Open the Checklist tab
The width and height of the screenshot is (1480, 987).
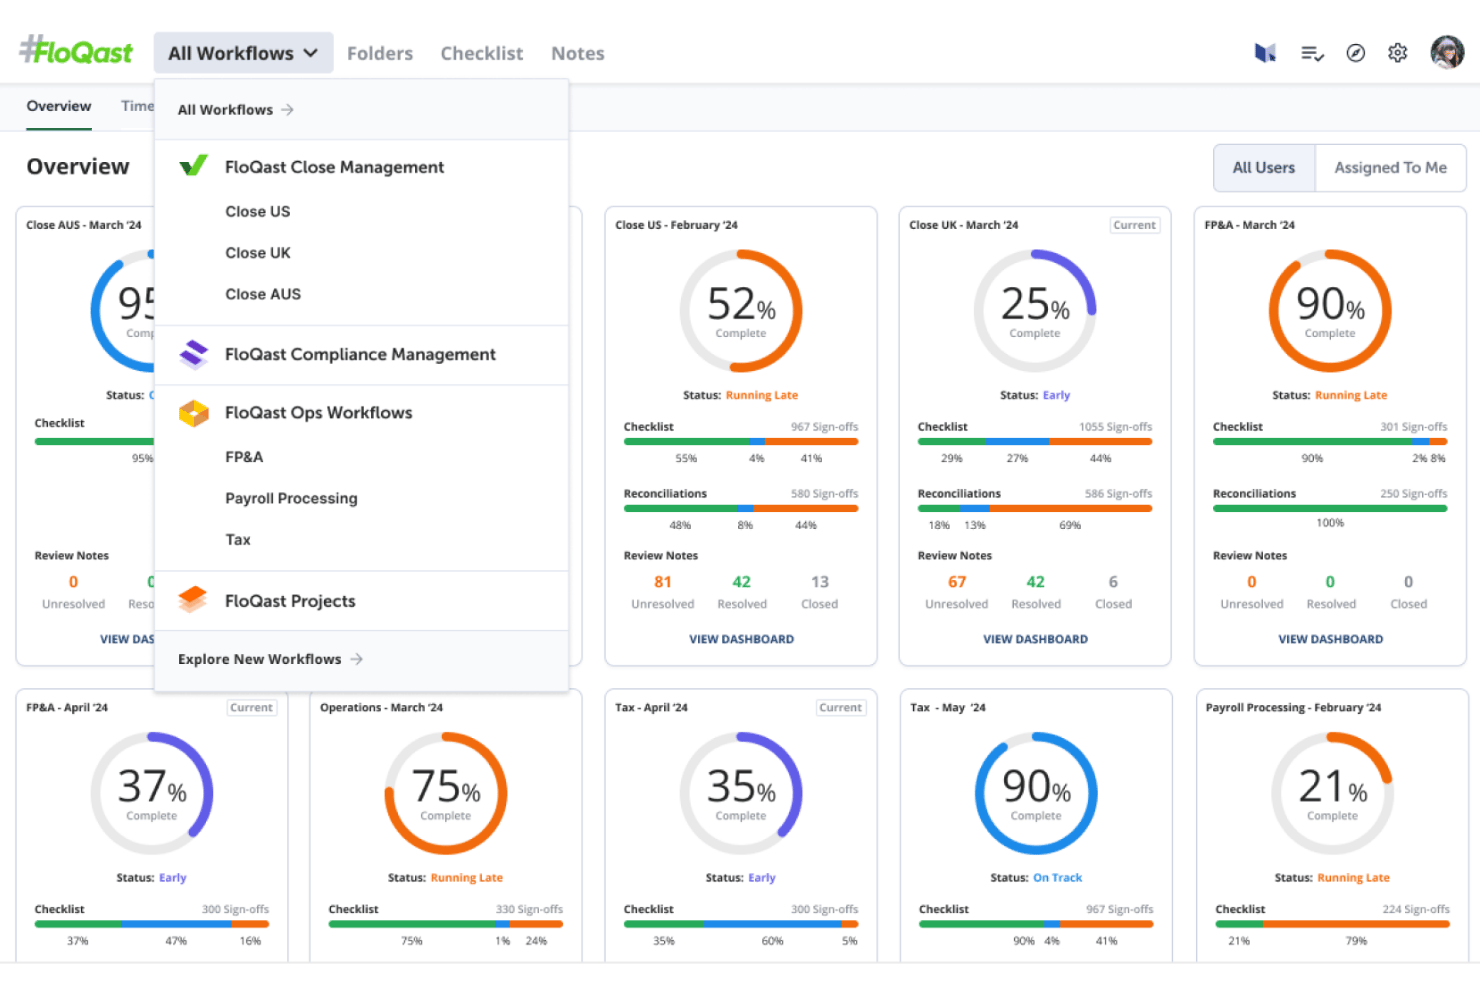[482, 53]
